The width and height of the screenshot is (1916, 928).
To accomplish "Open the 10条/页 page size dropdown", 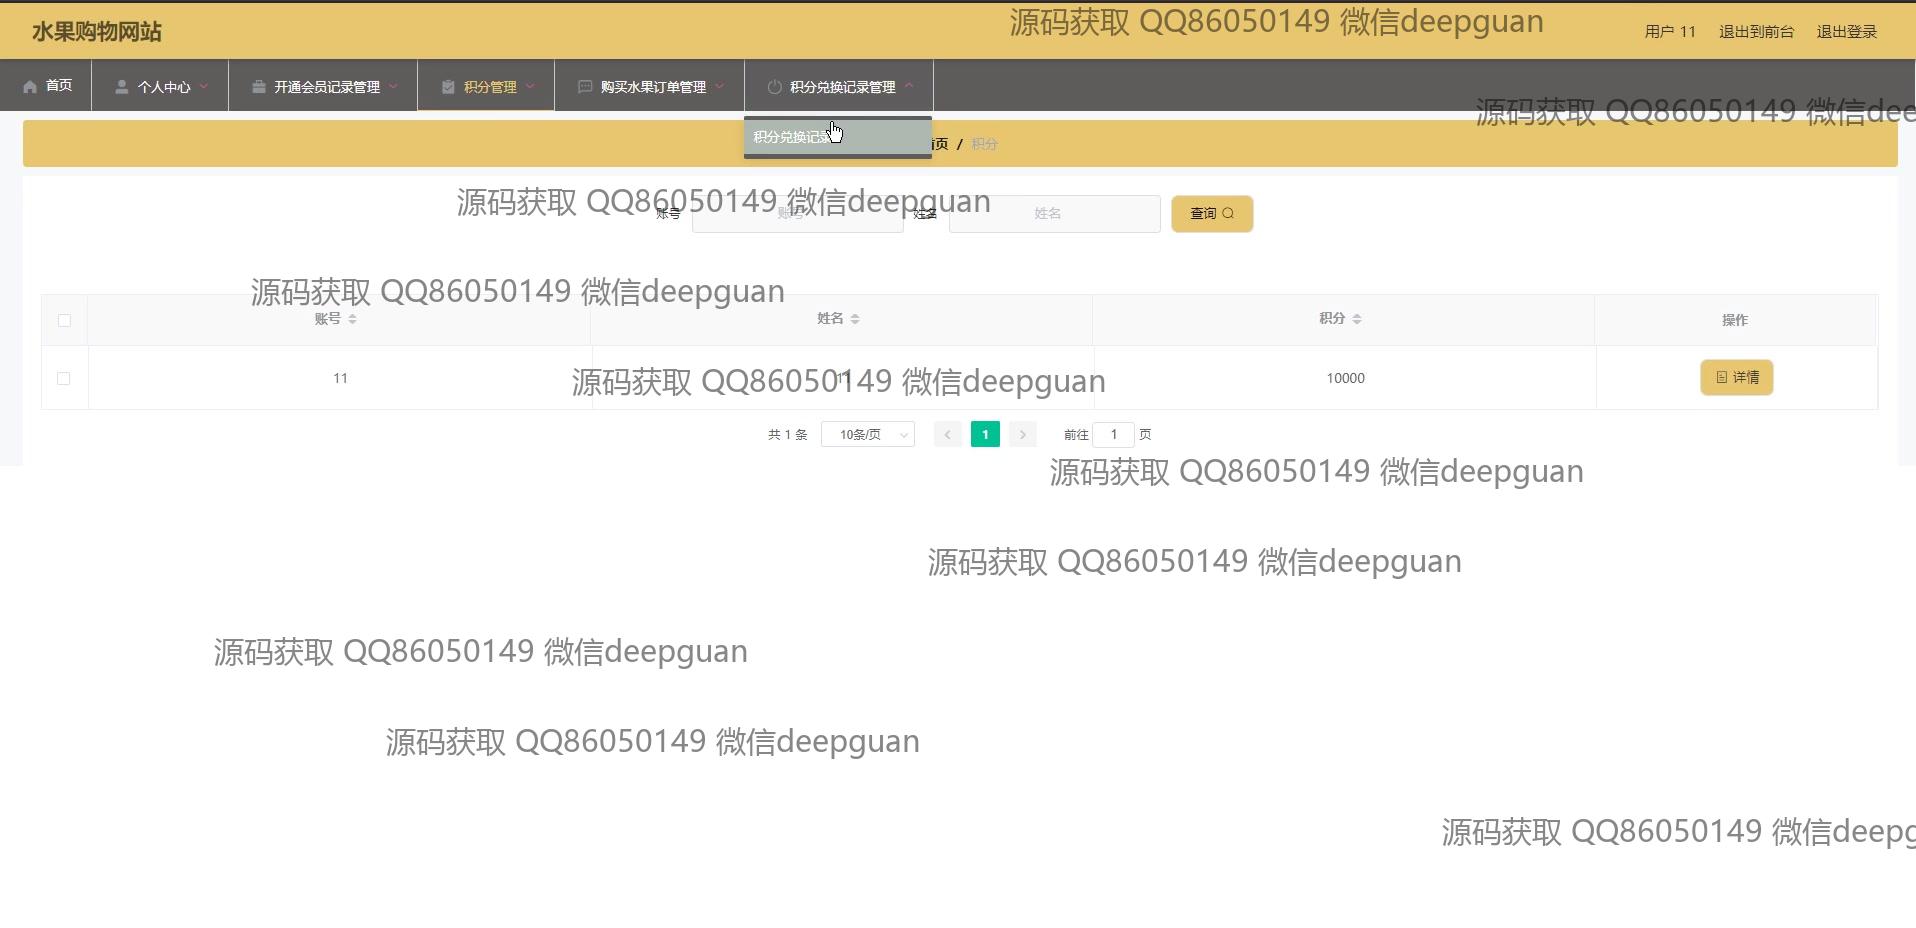I will [x=867, y=434].
